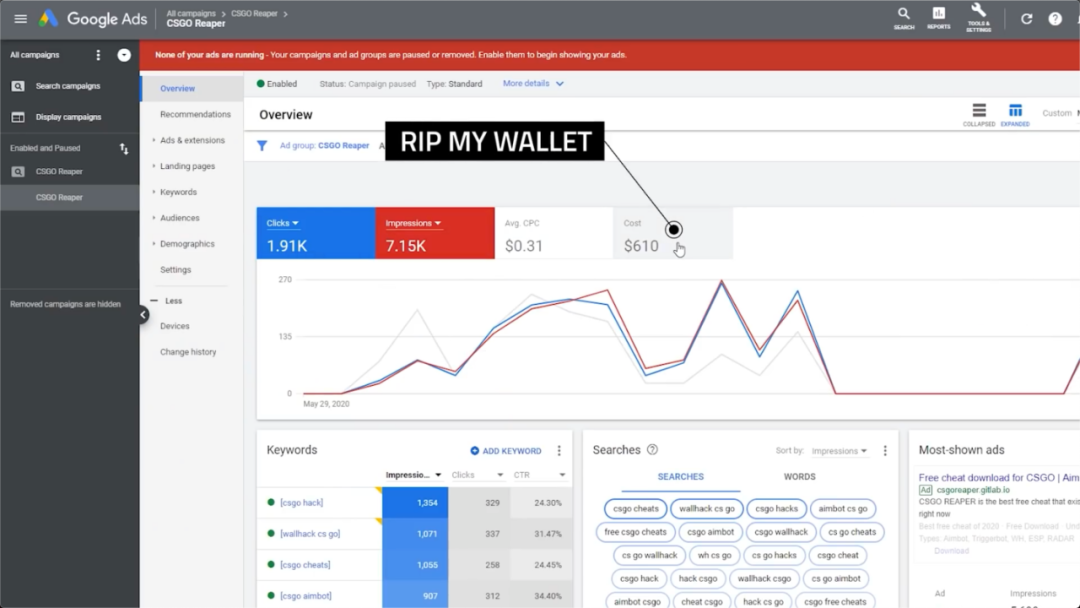Viewport: 1080px width, 608px height.
Task: Click Searches help question icon
Action: pyautogui.click(x=652, y=450)
